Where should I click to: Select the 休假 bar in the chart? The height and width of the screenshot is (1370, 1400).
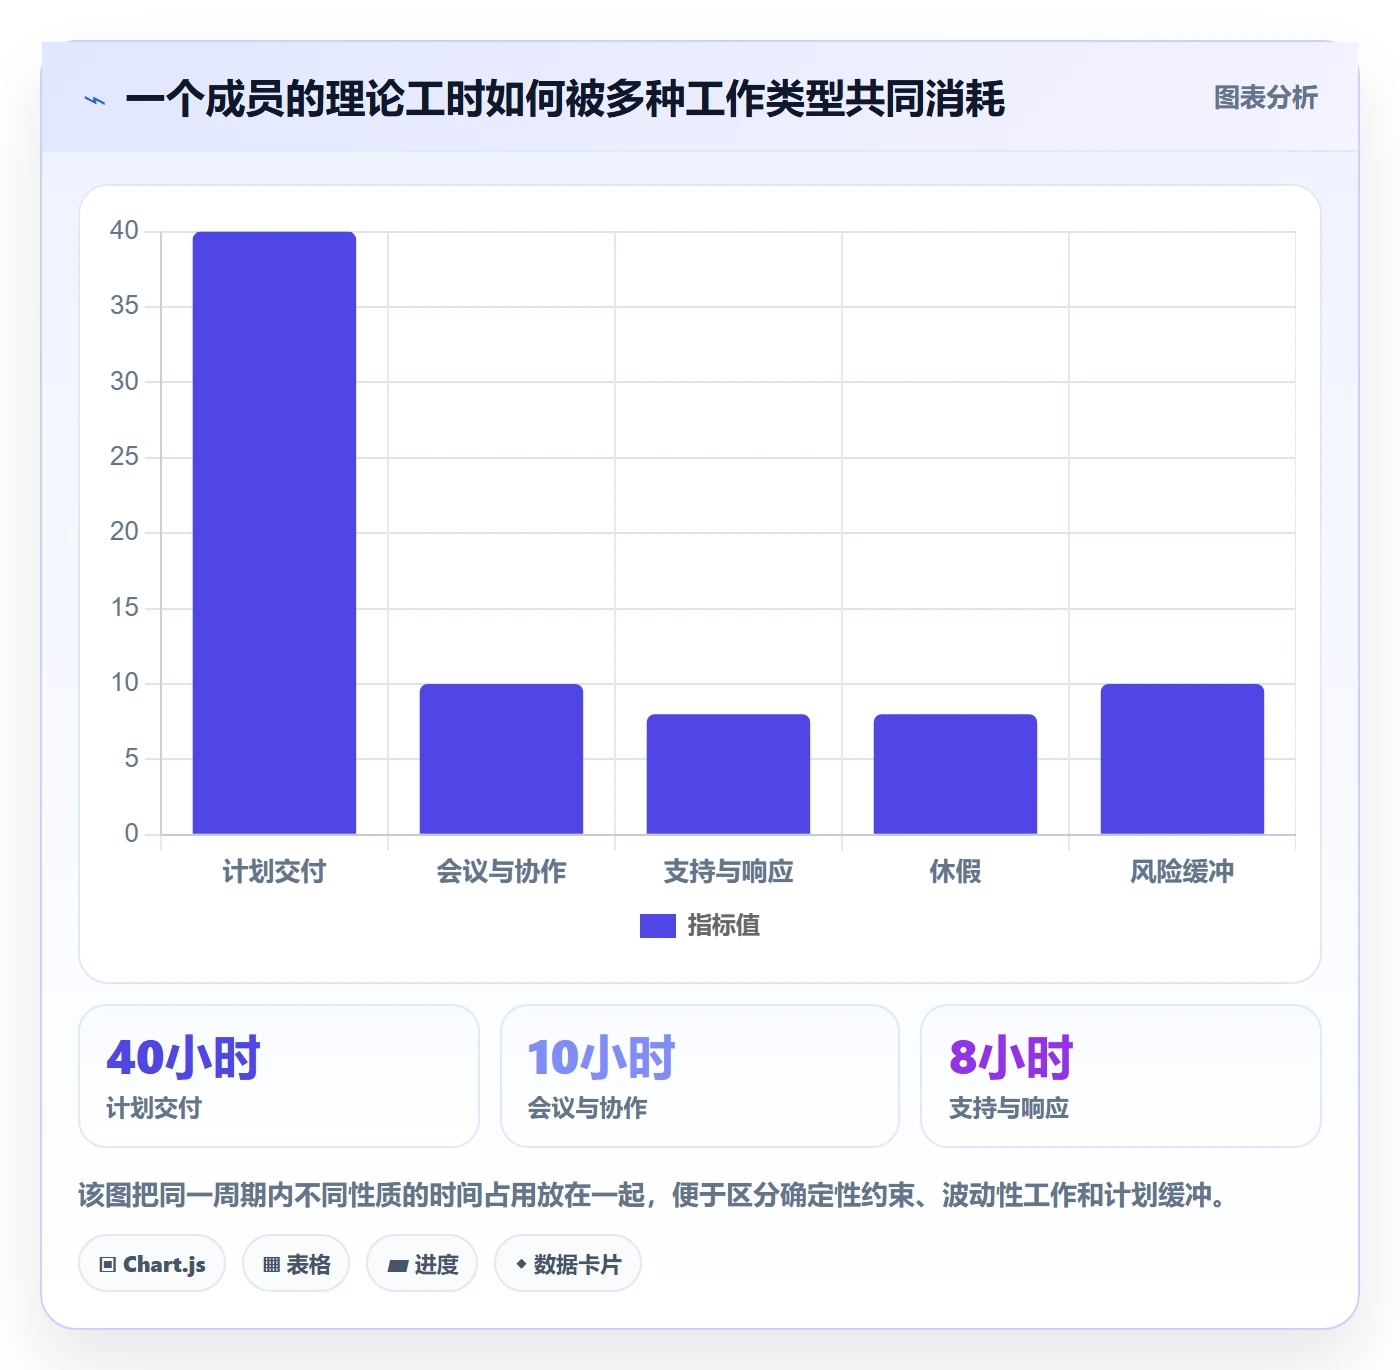(955, 774)
